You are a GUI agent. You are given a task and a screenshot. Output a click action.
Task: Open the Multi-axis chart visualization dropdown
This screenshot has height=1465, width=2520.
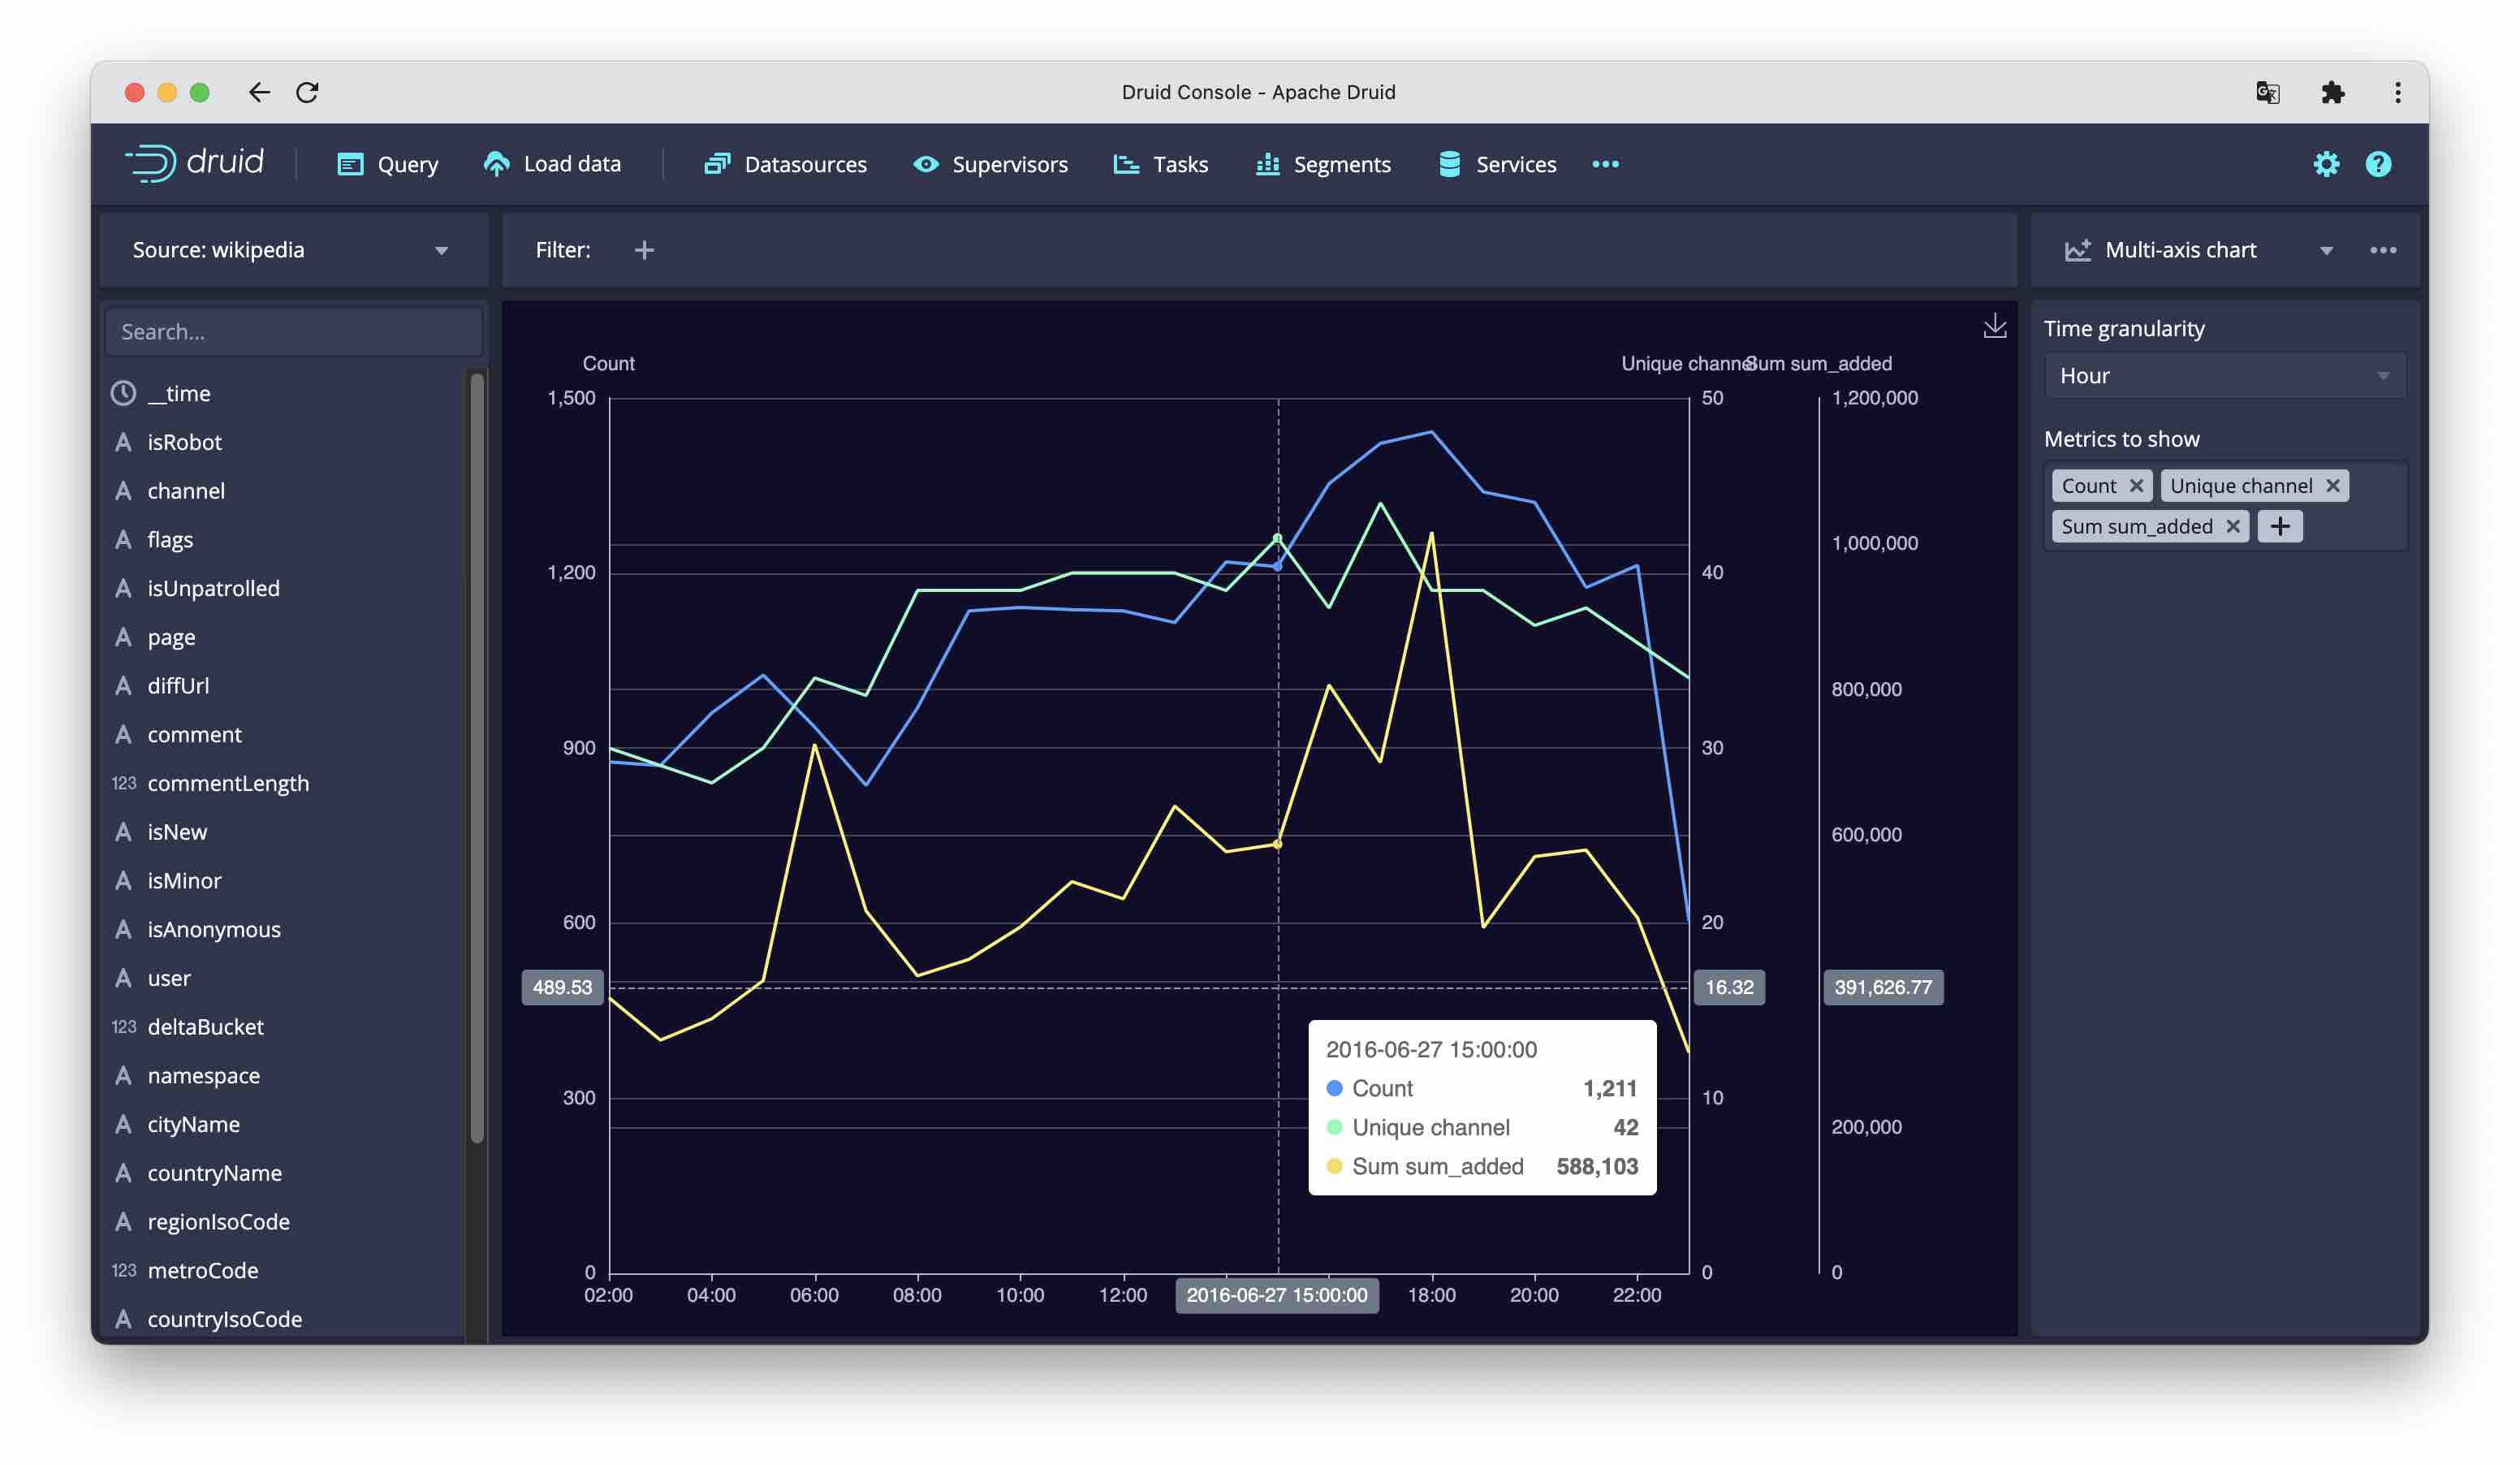point(2328,250)
